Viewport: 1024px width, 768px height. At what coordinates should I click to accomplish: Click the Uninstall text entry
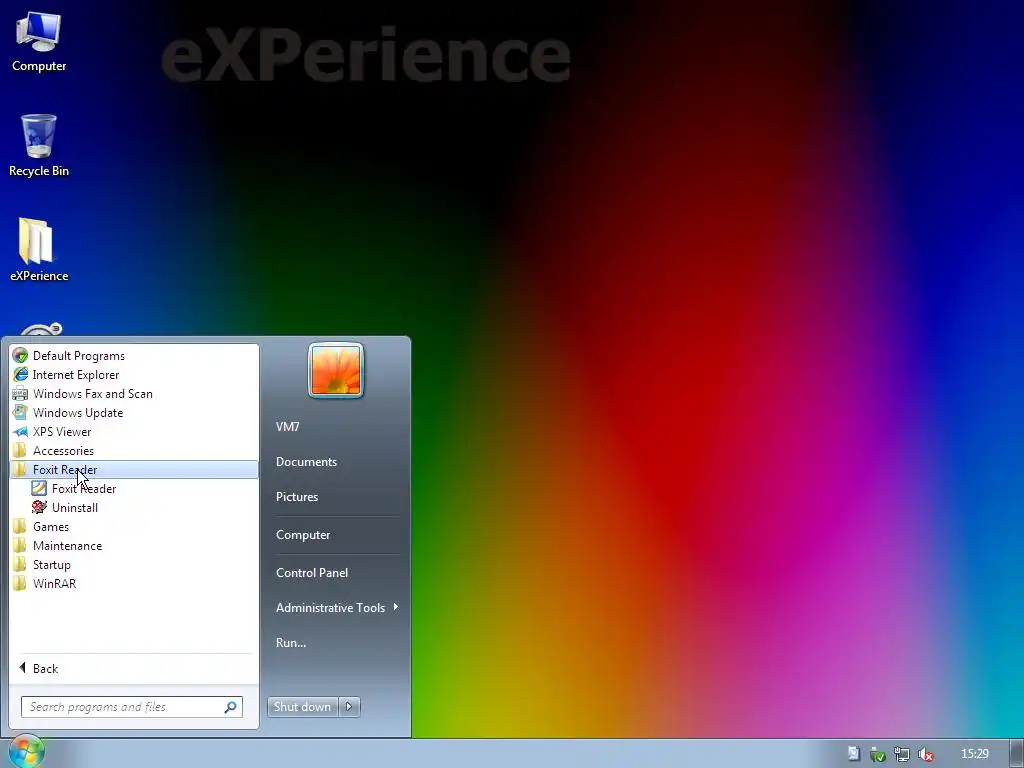(x=74, y=507)
